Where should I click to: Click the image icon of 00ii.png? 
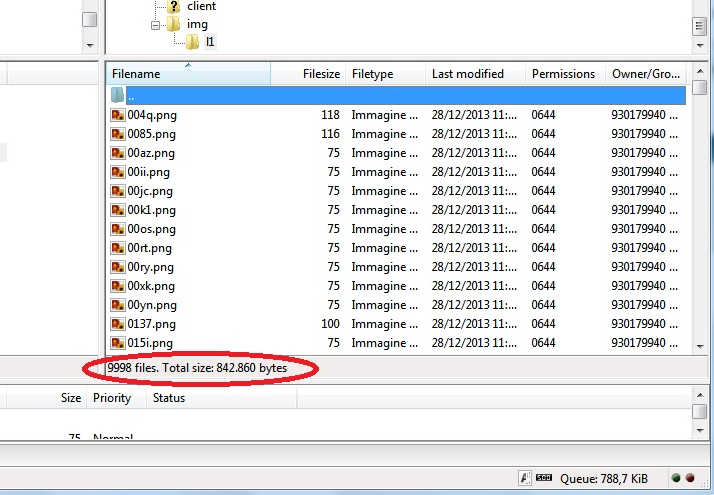[x=118, y=172]
